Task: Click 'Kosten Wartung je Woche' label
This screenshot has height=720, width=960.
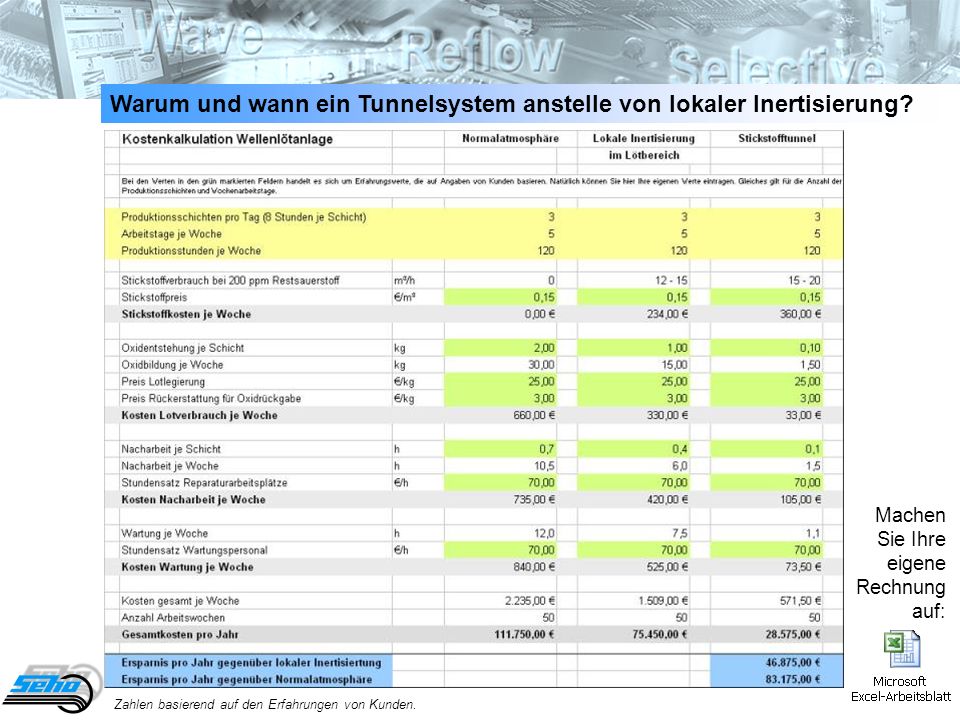Action: click(x=187, y=567)
